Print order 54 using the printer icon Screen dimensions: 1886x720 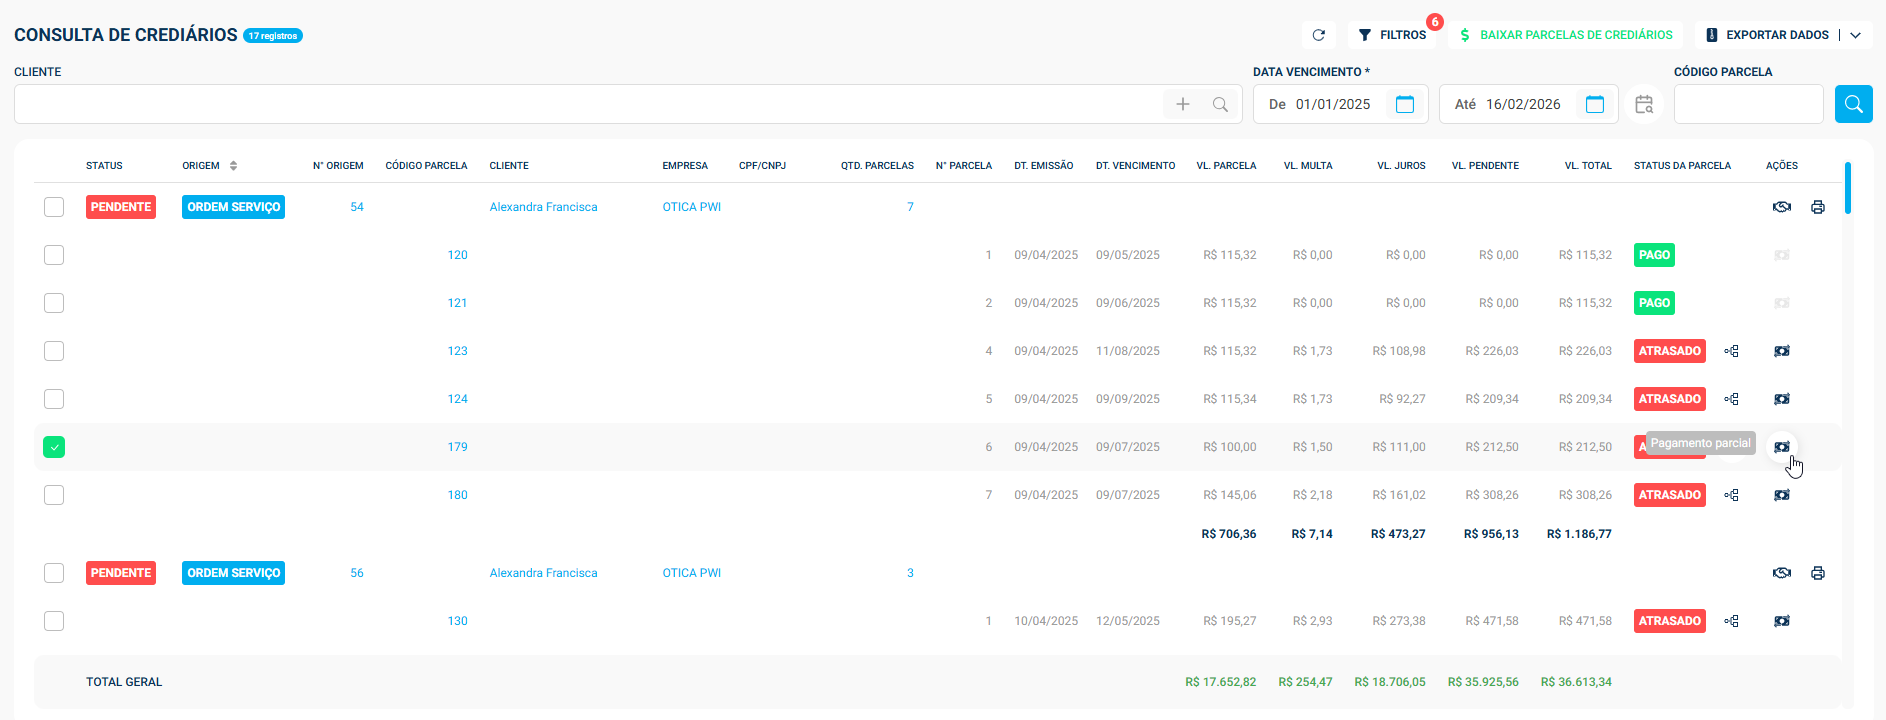[1817, 207]
